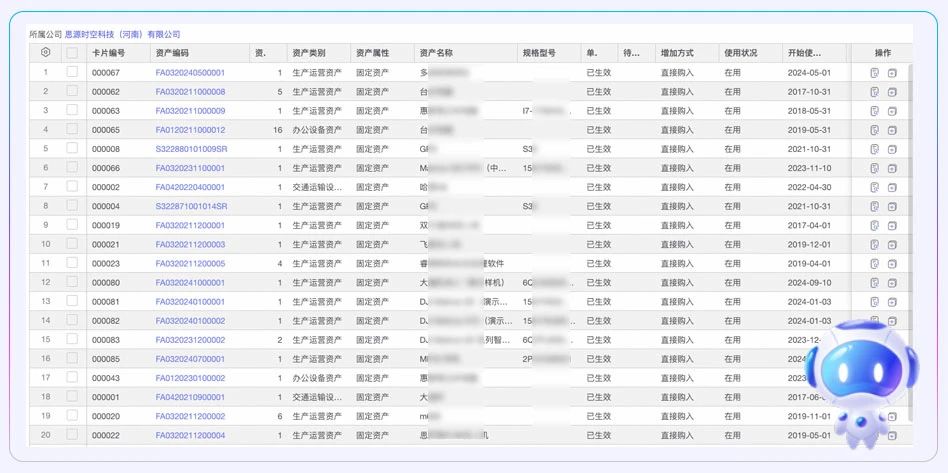
Task: Click archive box icon for card 000063
Action: pyautogui.click(x=892, y=111)
